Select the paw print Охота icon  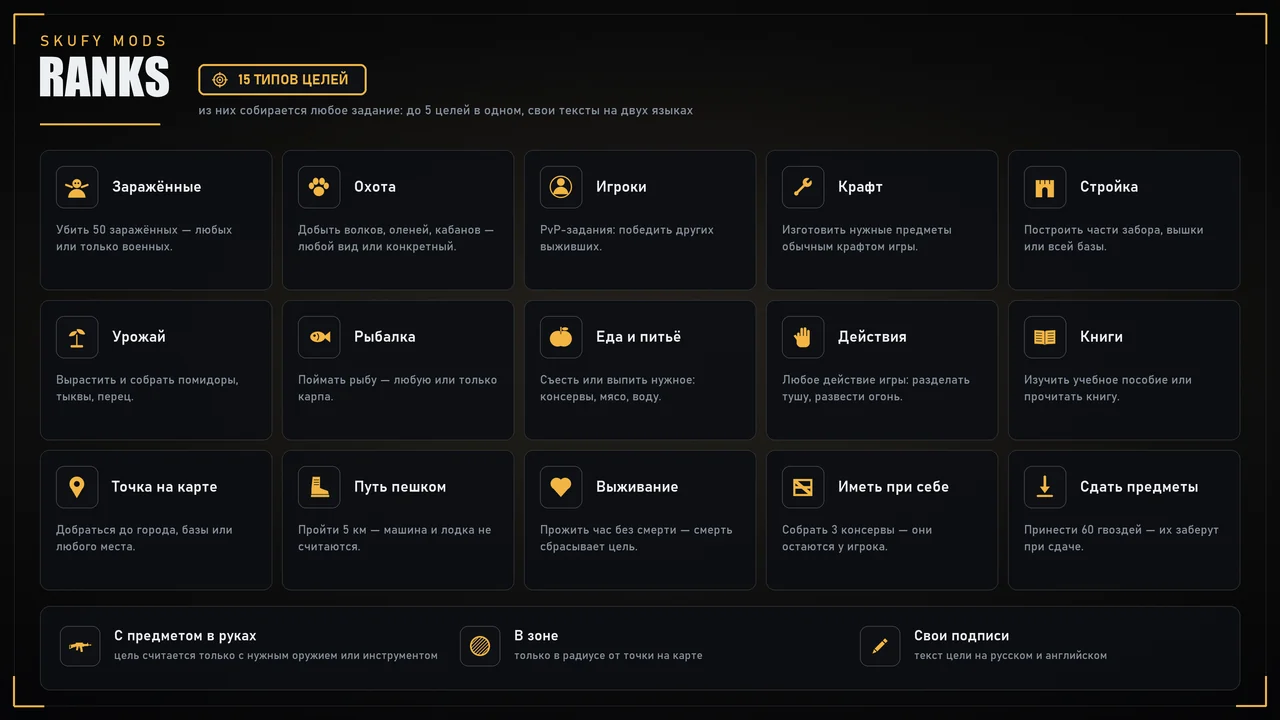click(x=319, y=187)
